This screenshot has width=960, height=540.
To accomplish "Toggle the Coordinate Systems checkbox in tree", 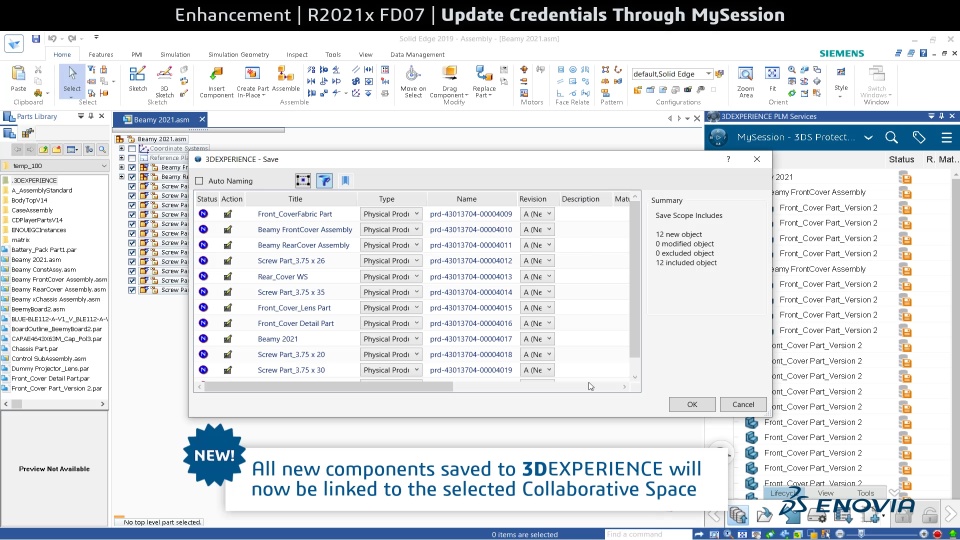I will tap(132, 148).
